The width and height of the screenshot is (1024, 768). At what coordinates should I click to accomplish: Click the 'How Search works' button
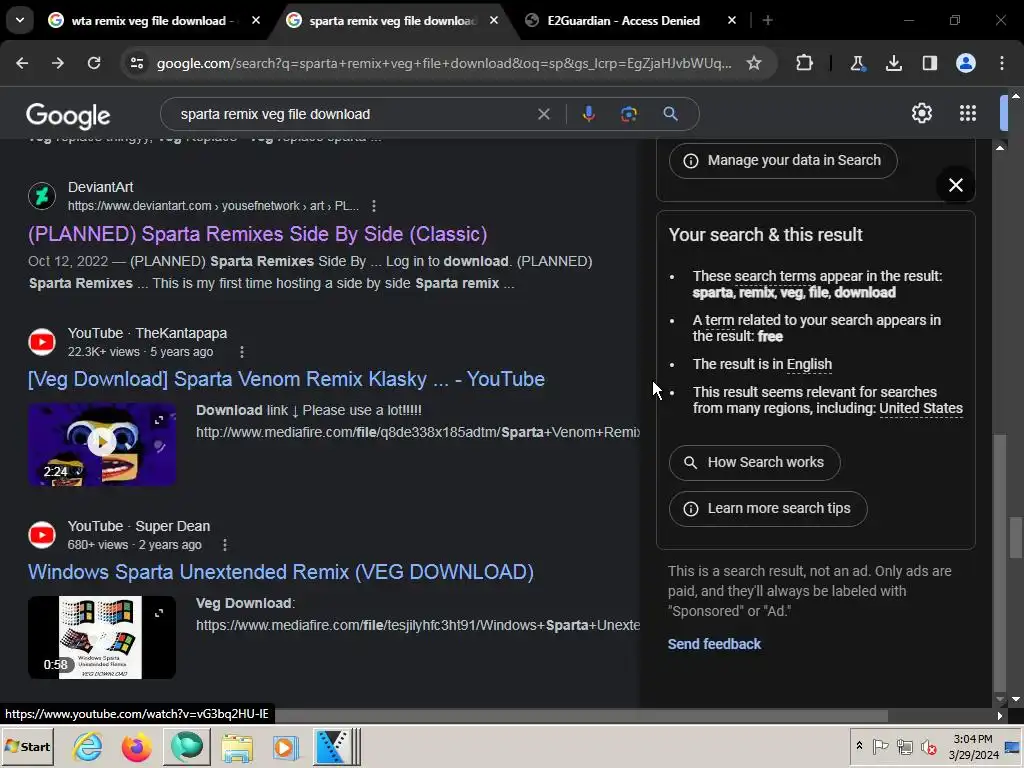point(754,462)
